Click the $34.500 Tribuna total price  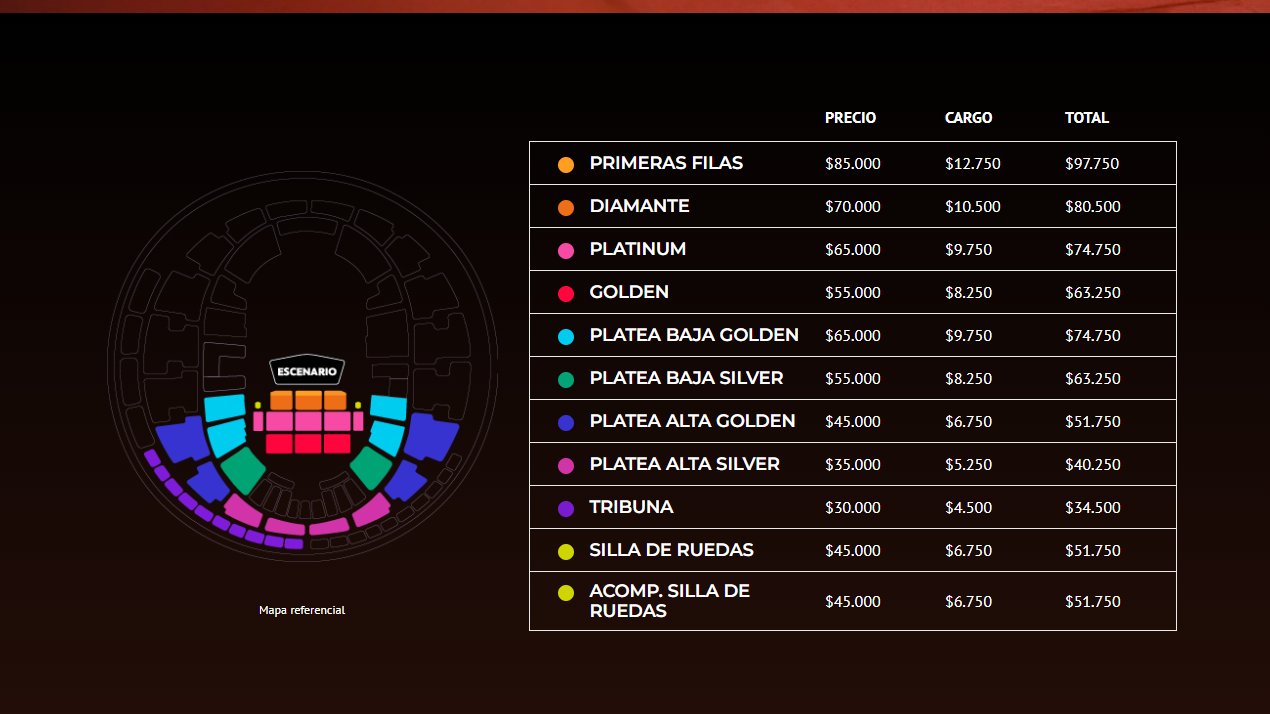point(1092,508)
